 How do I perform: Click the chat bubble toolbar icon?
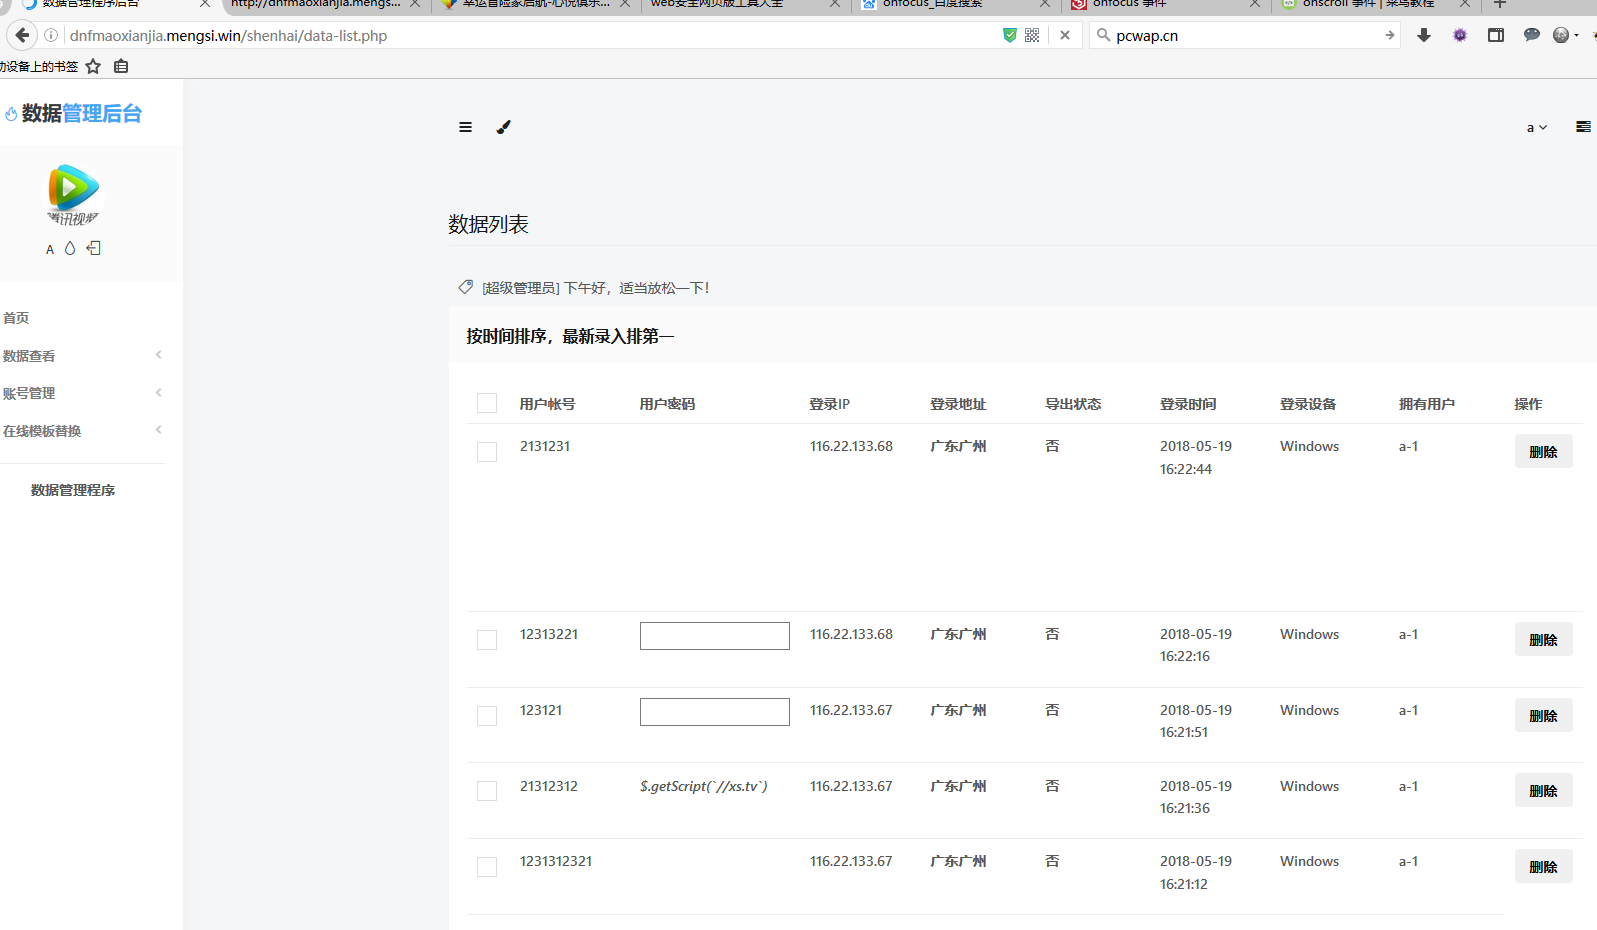pyautogui.click(x=1531, y=35)
